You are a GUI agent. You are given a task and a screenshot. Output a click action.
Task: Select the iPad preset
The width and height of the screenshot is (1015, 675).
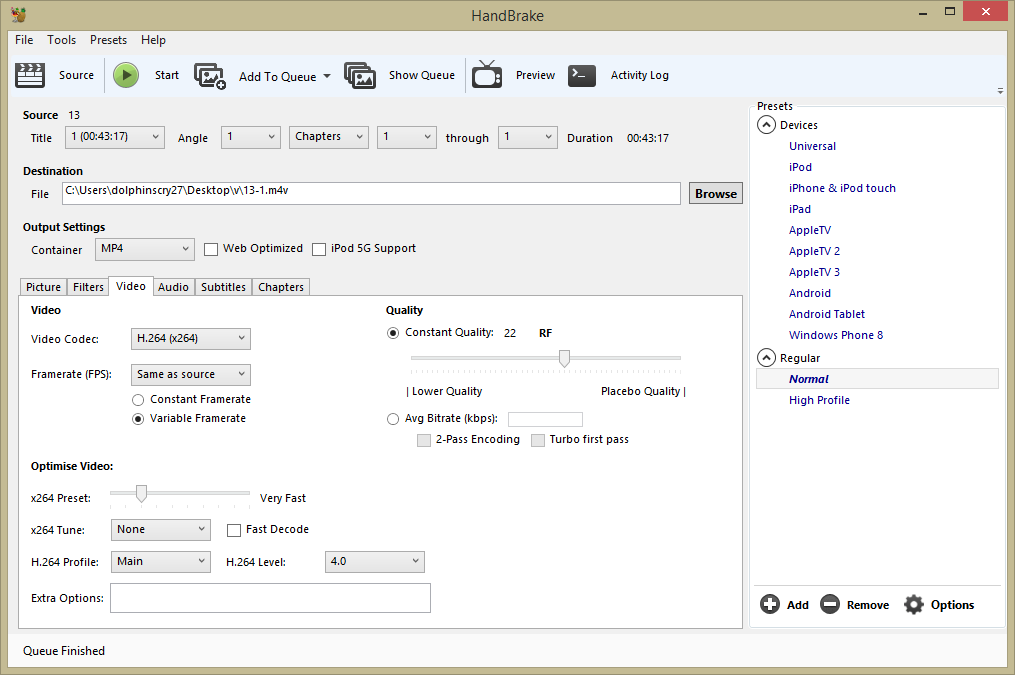click(799, 210)
